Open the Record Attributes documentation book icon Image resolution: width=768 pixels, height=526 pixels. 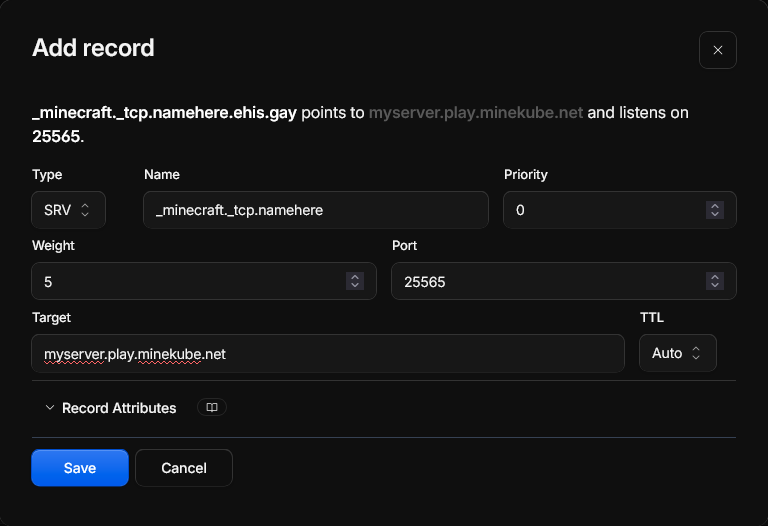tap(212, 407)
